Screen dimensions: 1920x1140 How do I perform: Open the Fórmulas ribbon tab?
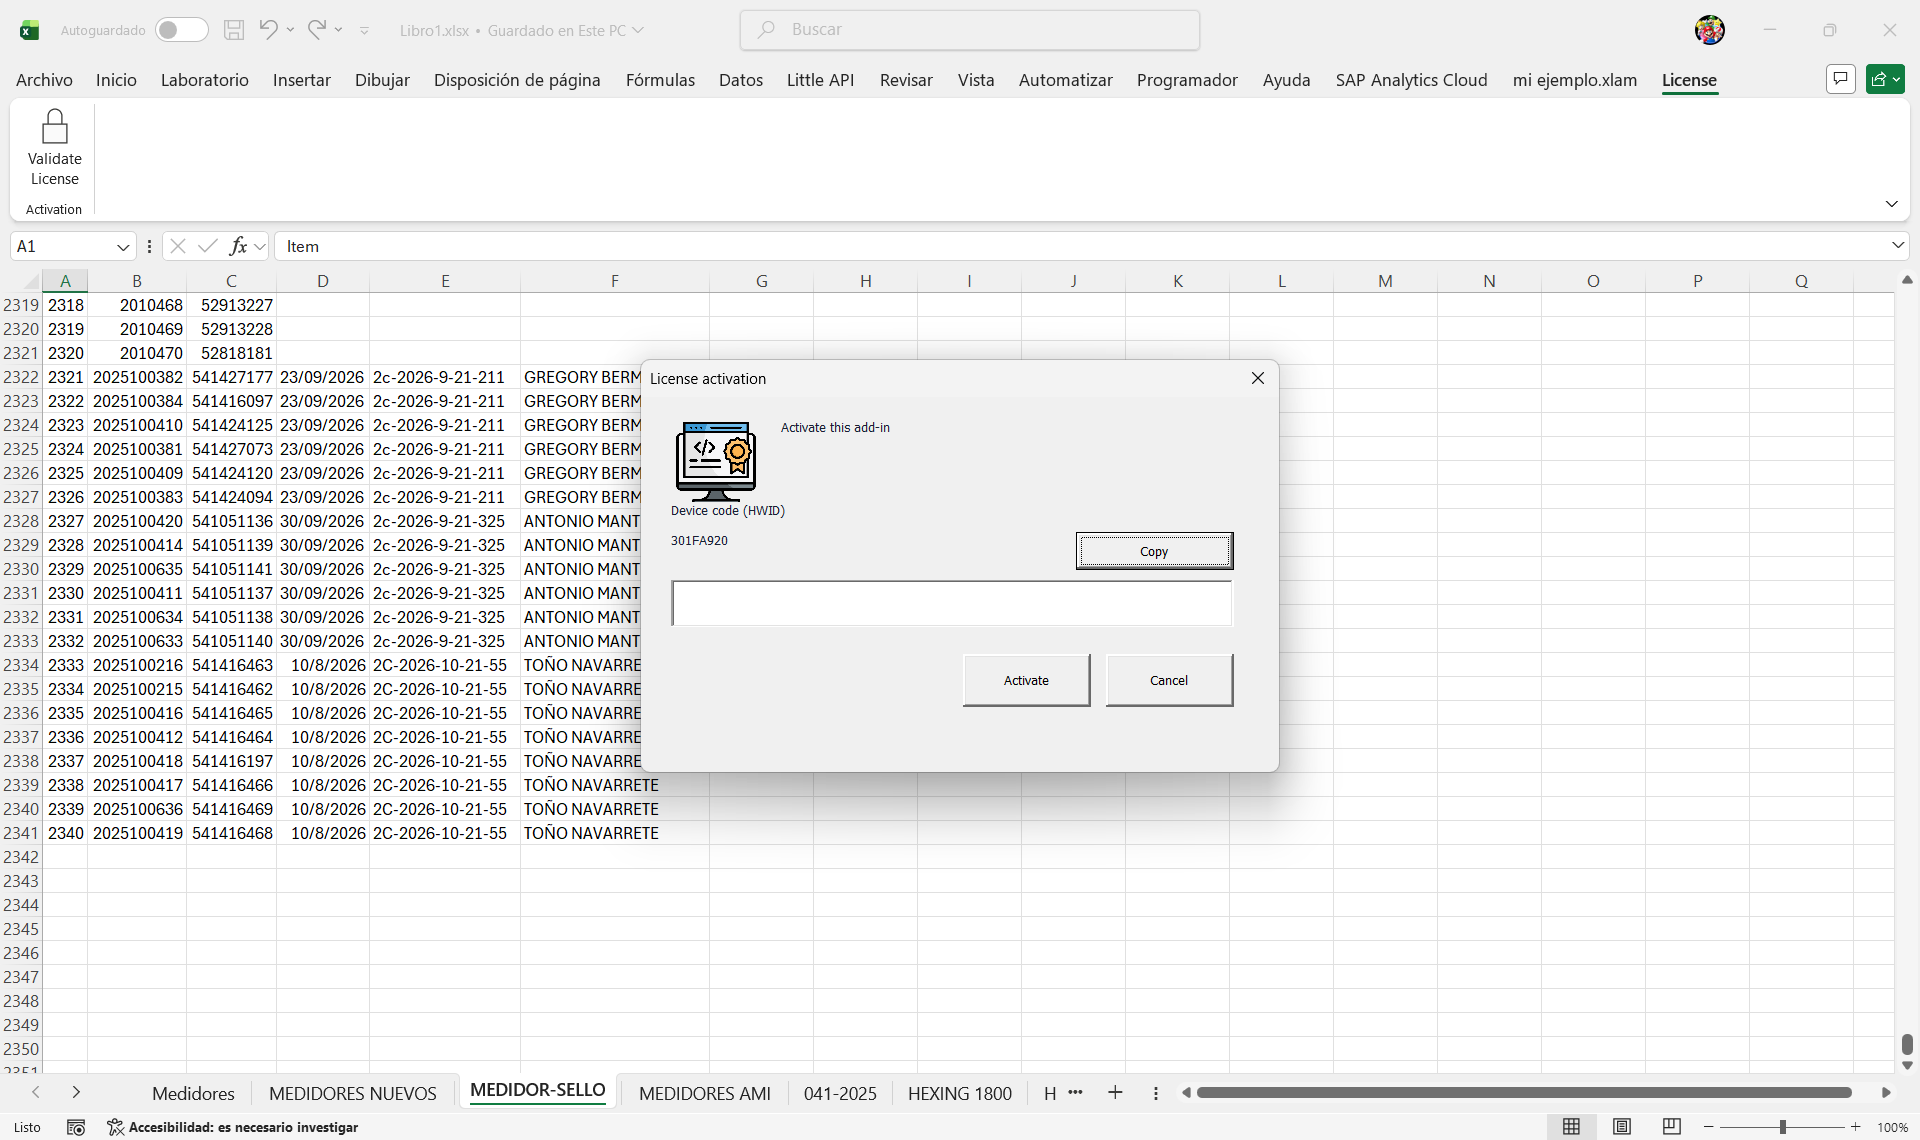click(660, 80)
